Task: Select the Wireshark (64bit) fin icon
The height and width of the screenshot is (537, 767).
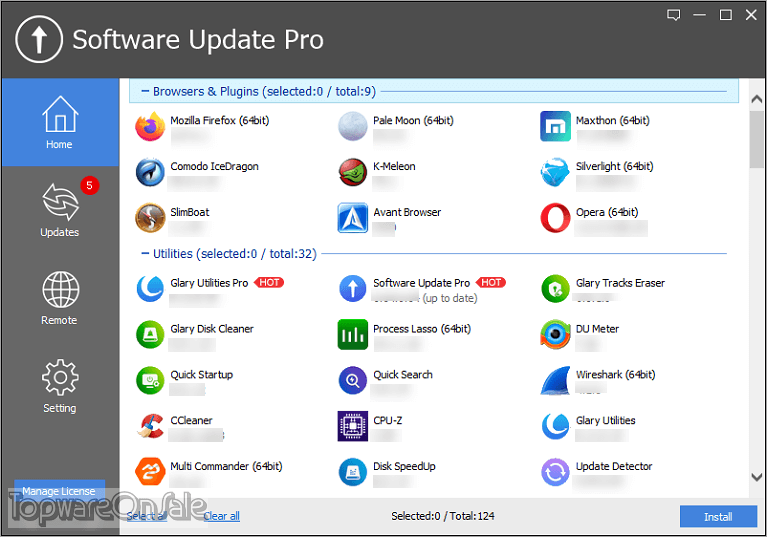Action: (x=555, y=380)
